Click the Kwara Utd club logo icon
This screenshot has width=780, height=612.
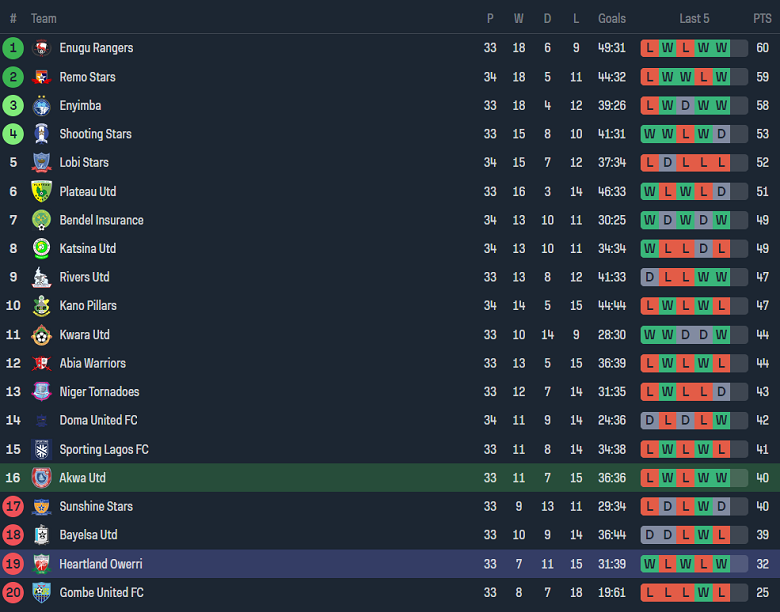point(41,335)
